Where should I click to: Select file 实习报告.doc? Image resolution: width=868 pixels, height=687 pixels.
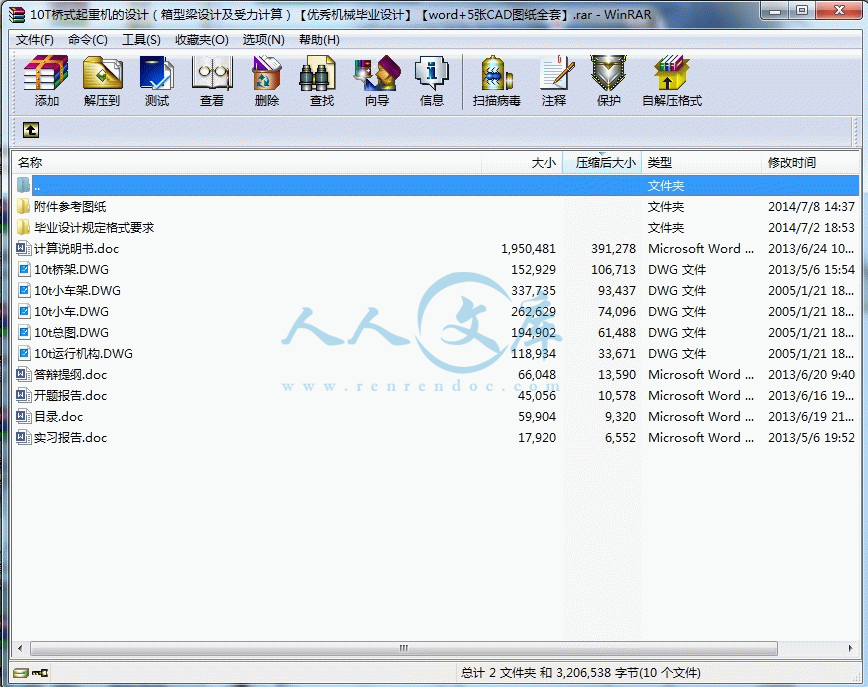70,438
